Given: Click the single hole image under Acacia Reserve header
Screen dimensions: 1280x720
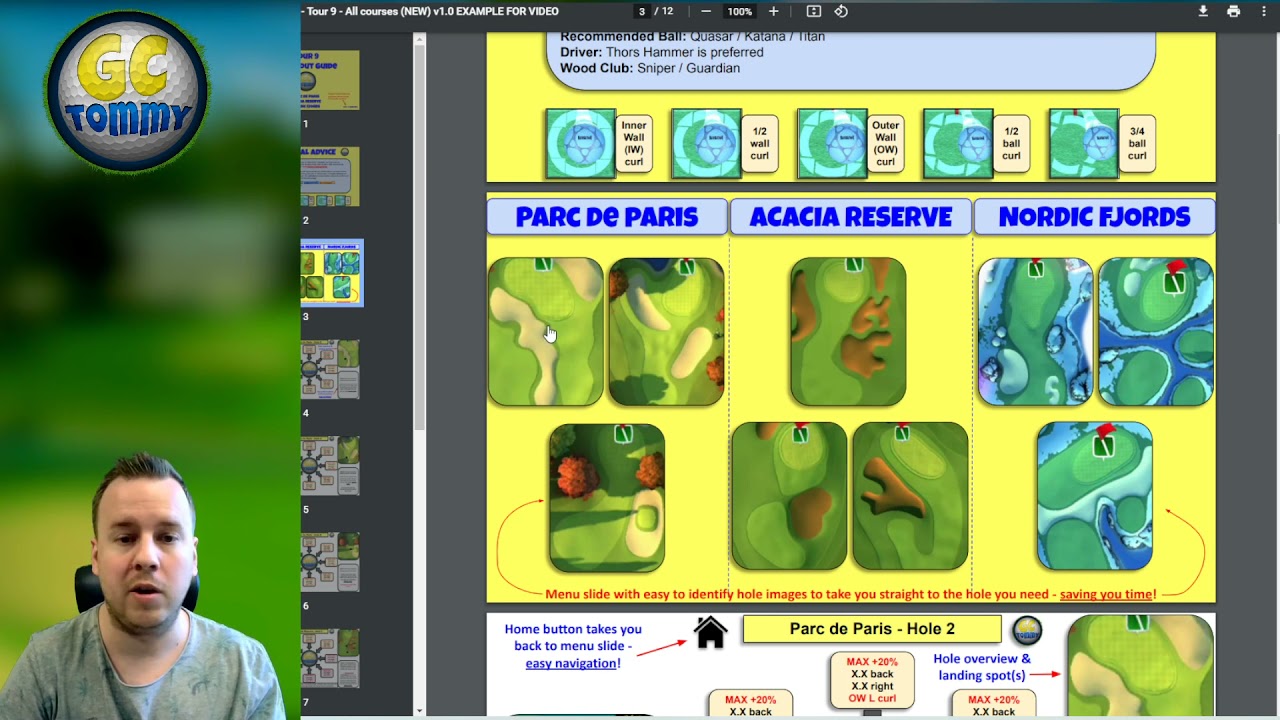Looking at the screenshot, I should [x=848, y=332].
